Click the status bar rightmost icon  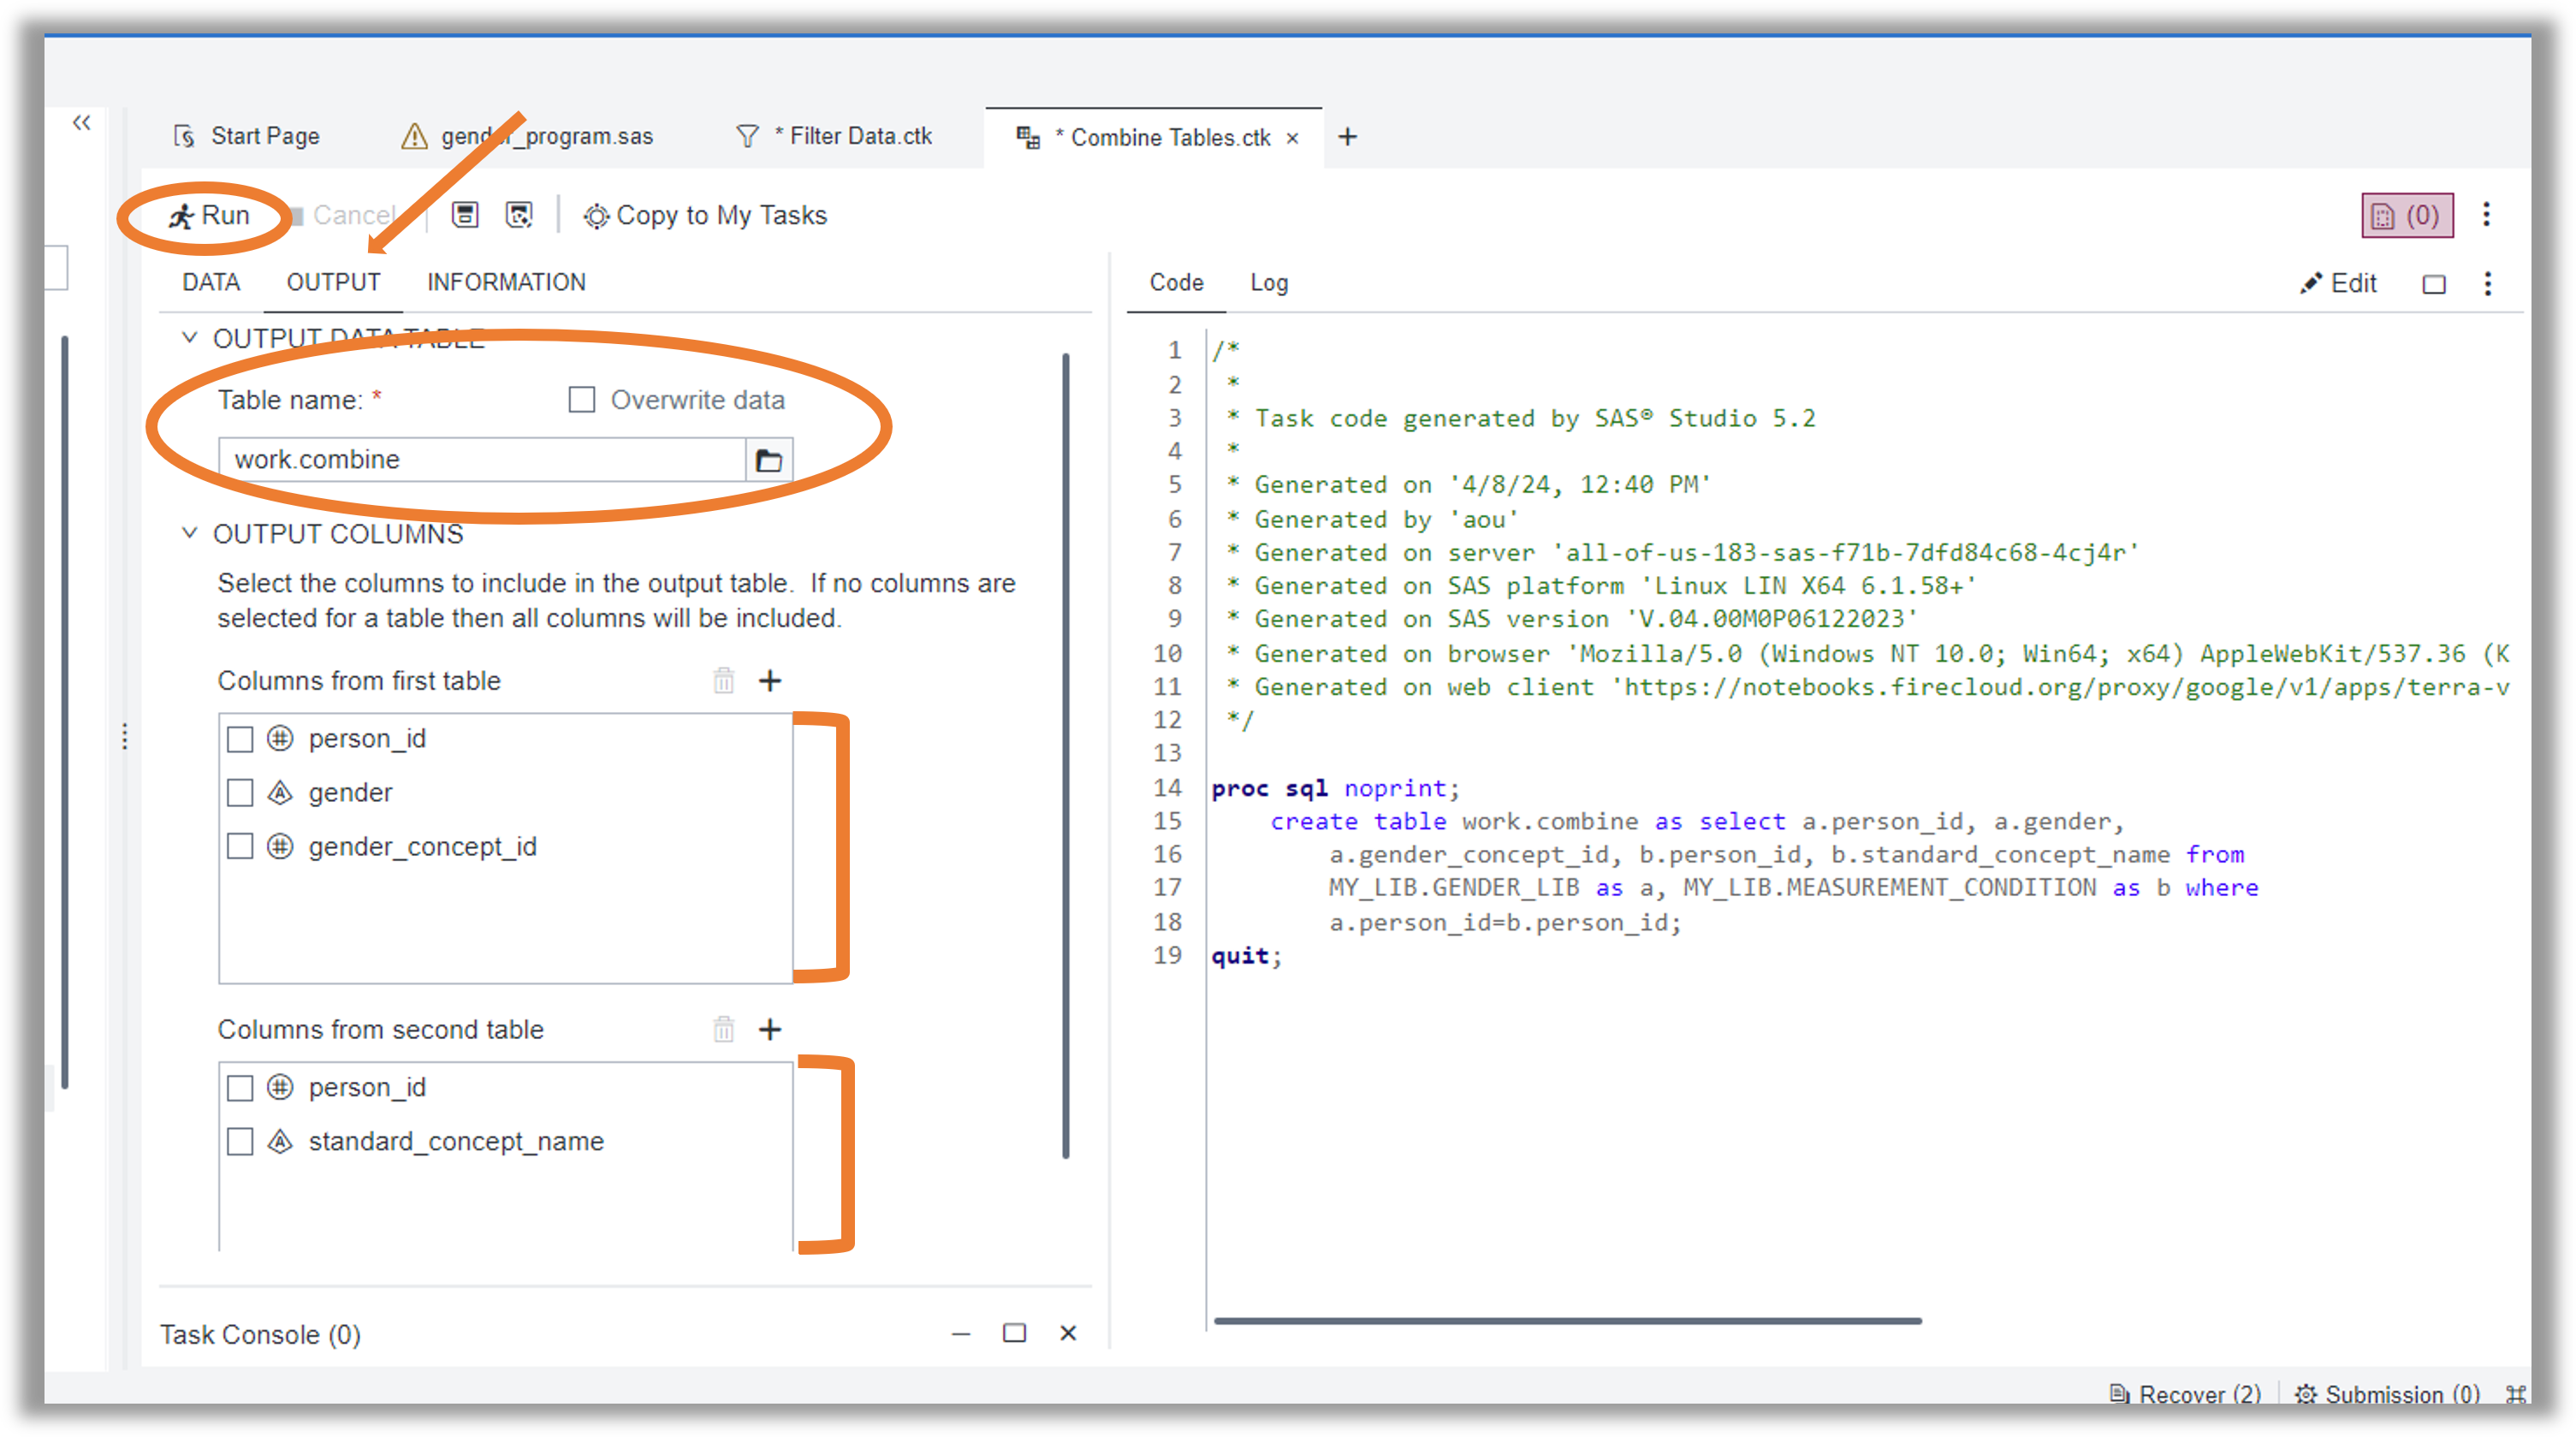tap(2515, 1394)
